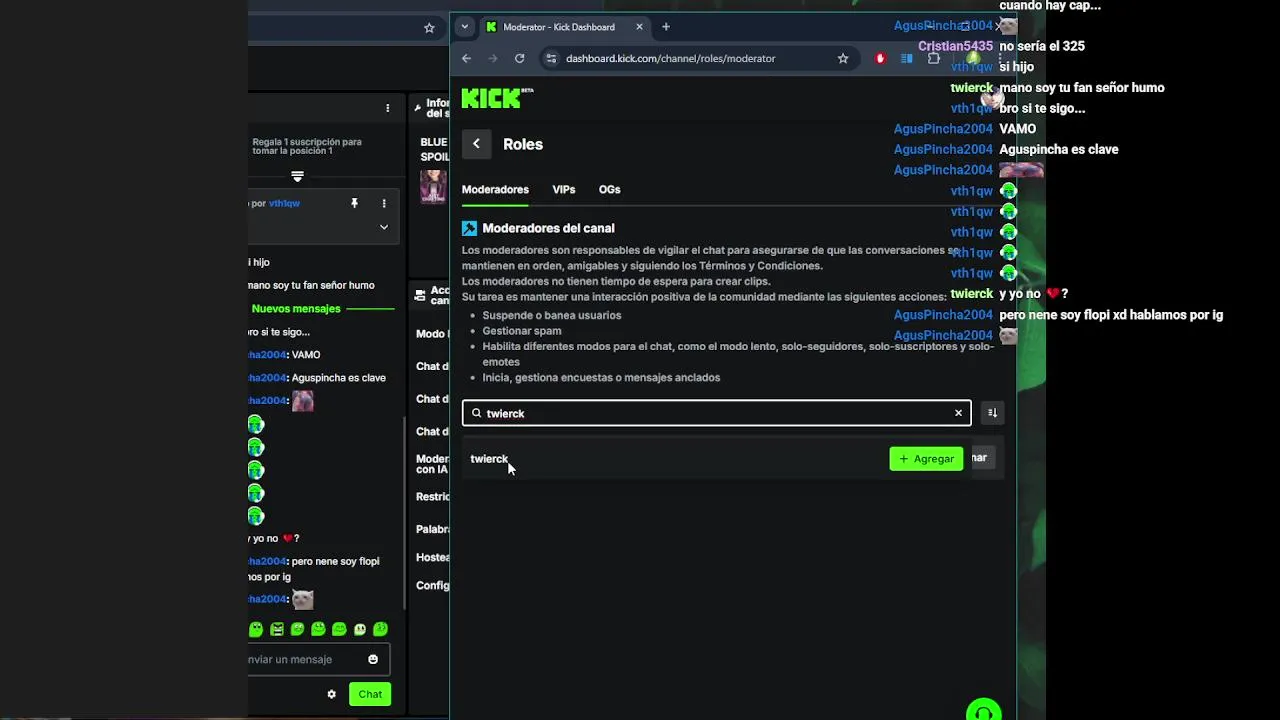Switch to the VIPs tab
The height and width of the screenshot is (720, 1280).
coord(564,189)
